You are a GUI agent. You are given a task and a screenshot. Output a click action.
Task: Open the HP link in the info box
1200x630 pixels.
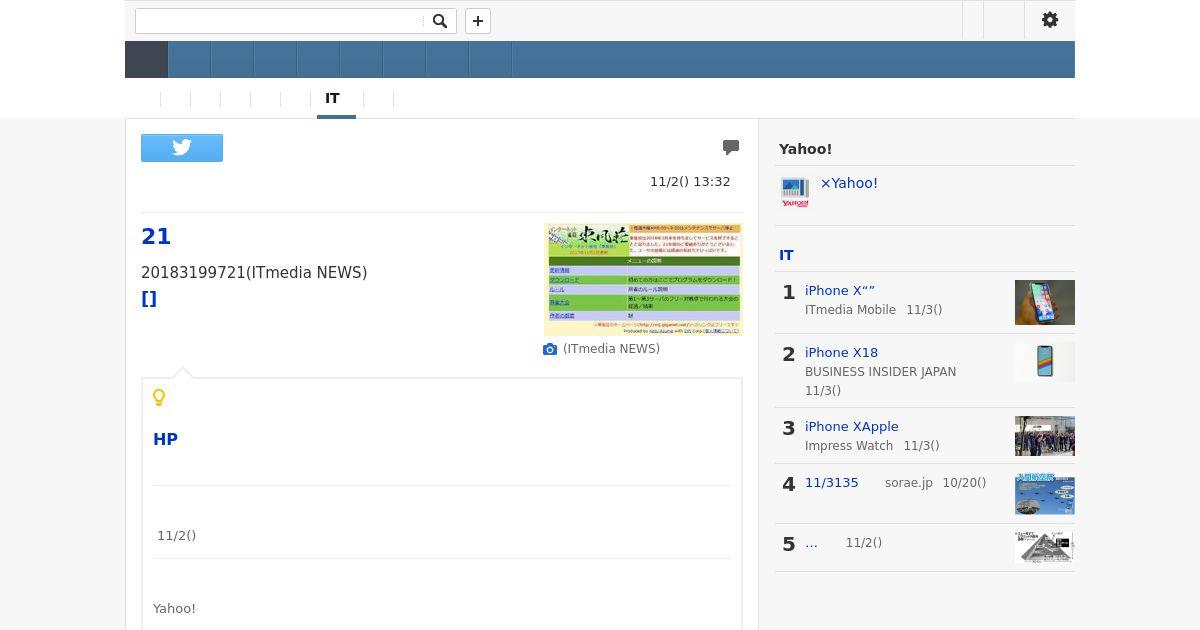165,439
